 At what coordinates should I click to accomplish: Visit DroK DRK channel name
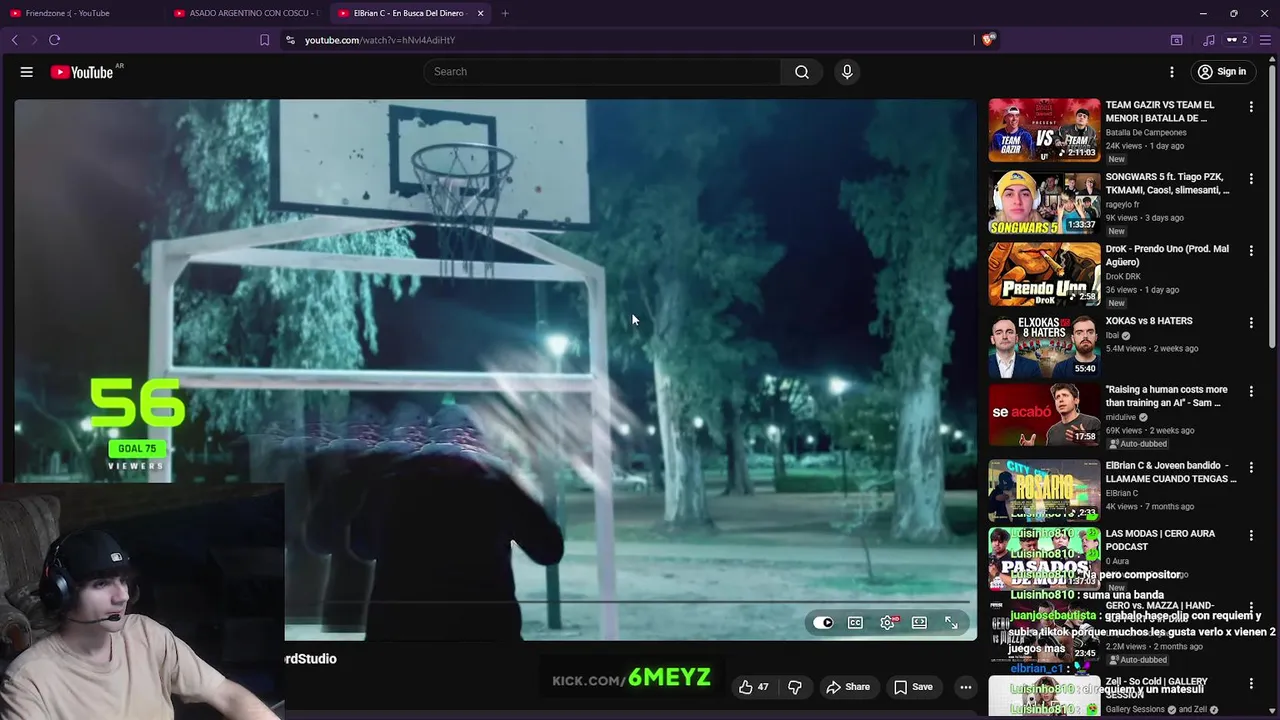pos(1123,276)
